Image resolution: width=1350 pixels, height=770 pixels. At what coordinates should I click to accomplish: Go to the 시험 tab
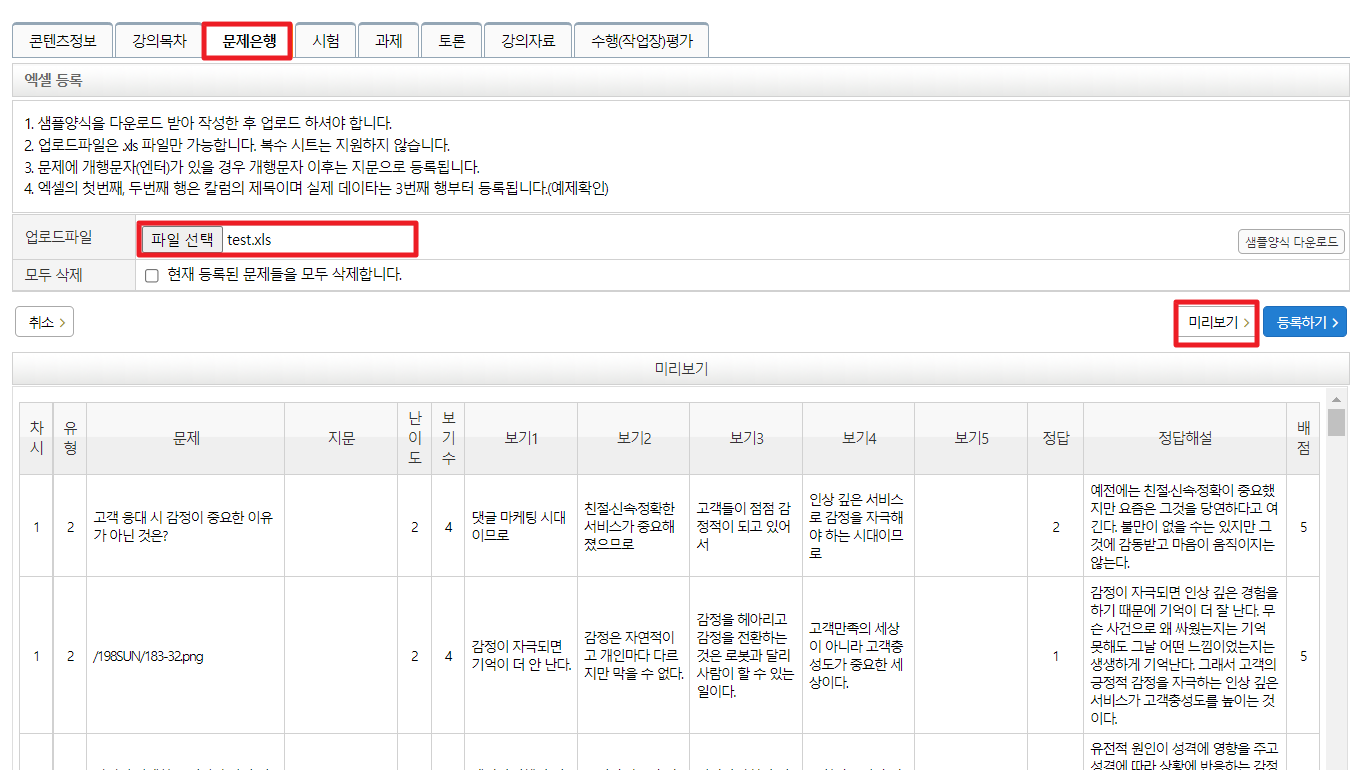(x=325, y=41)
